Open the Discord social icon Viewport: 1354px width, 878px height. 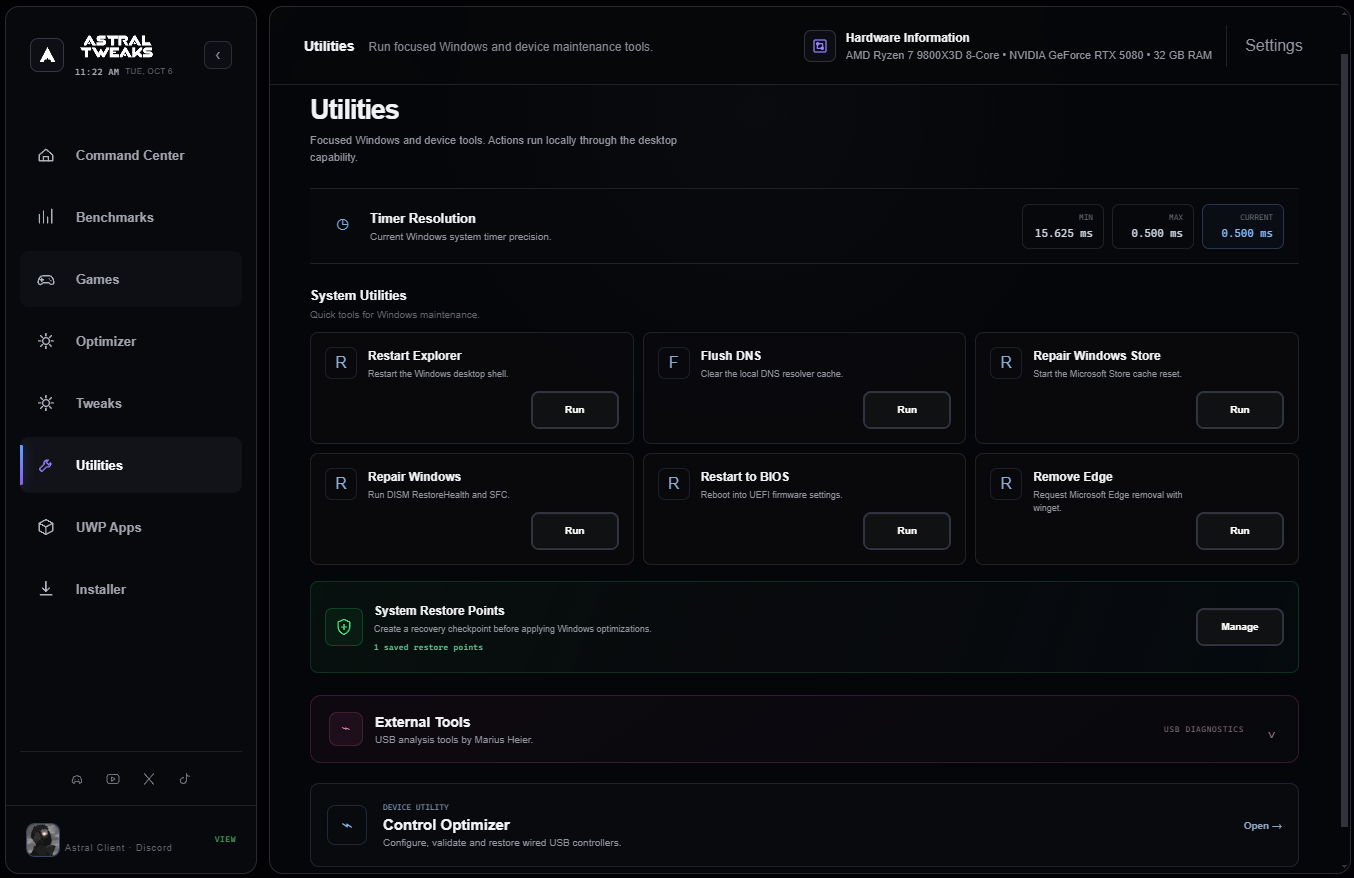[x=77, y=779]
